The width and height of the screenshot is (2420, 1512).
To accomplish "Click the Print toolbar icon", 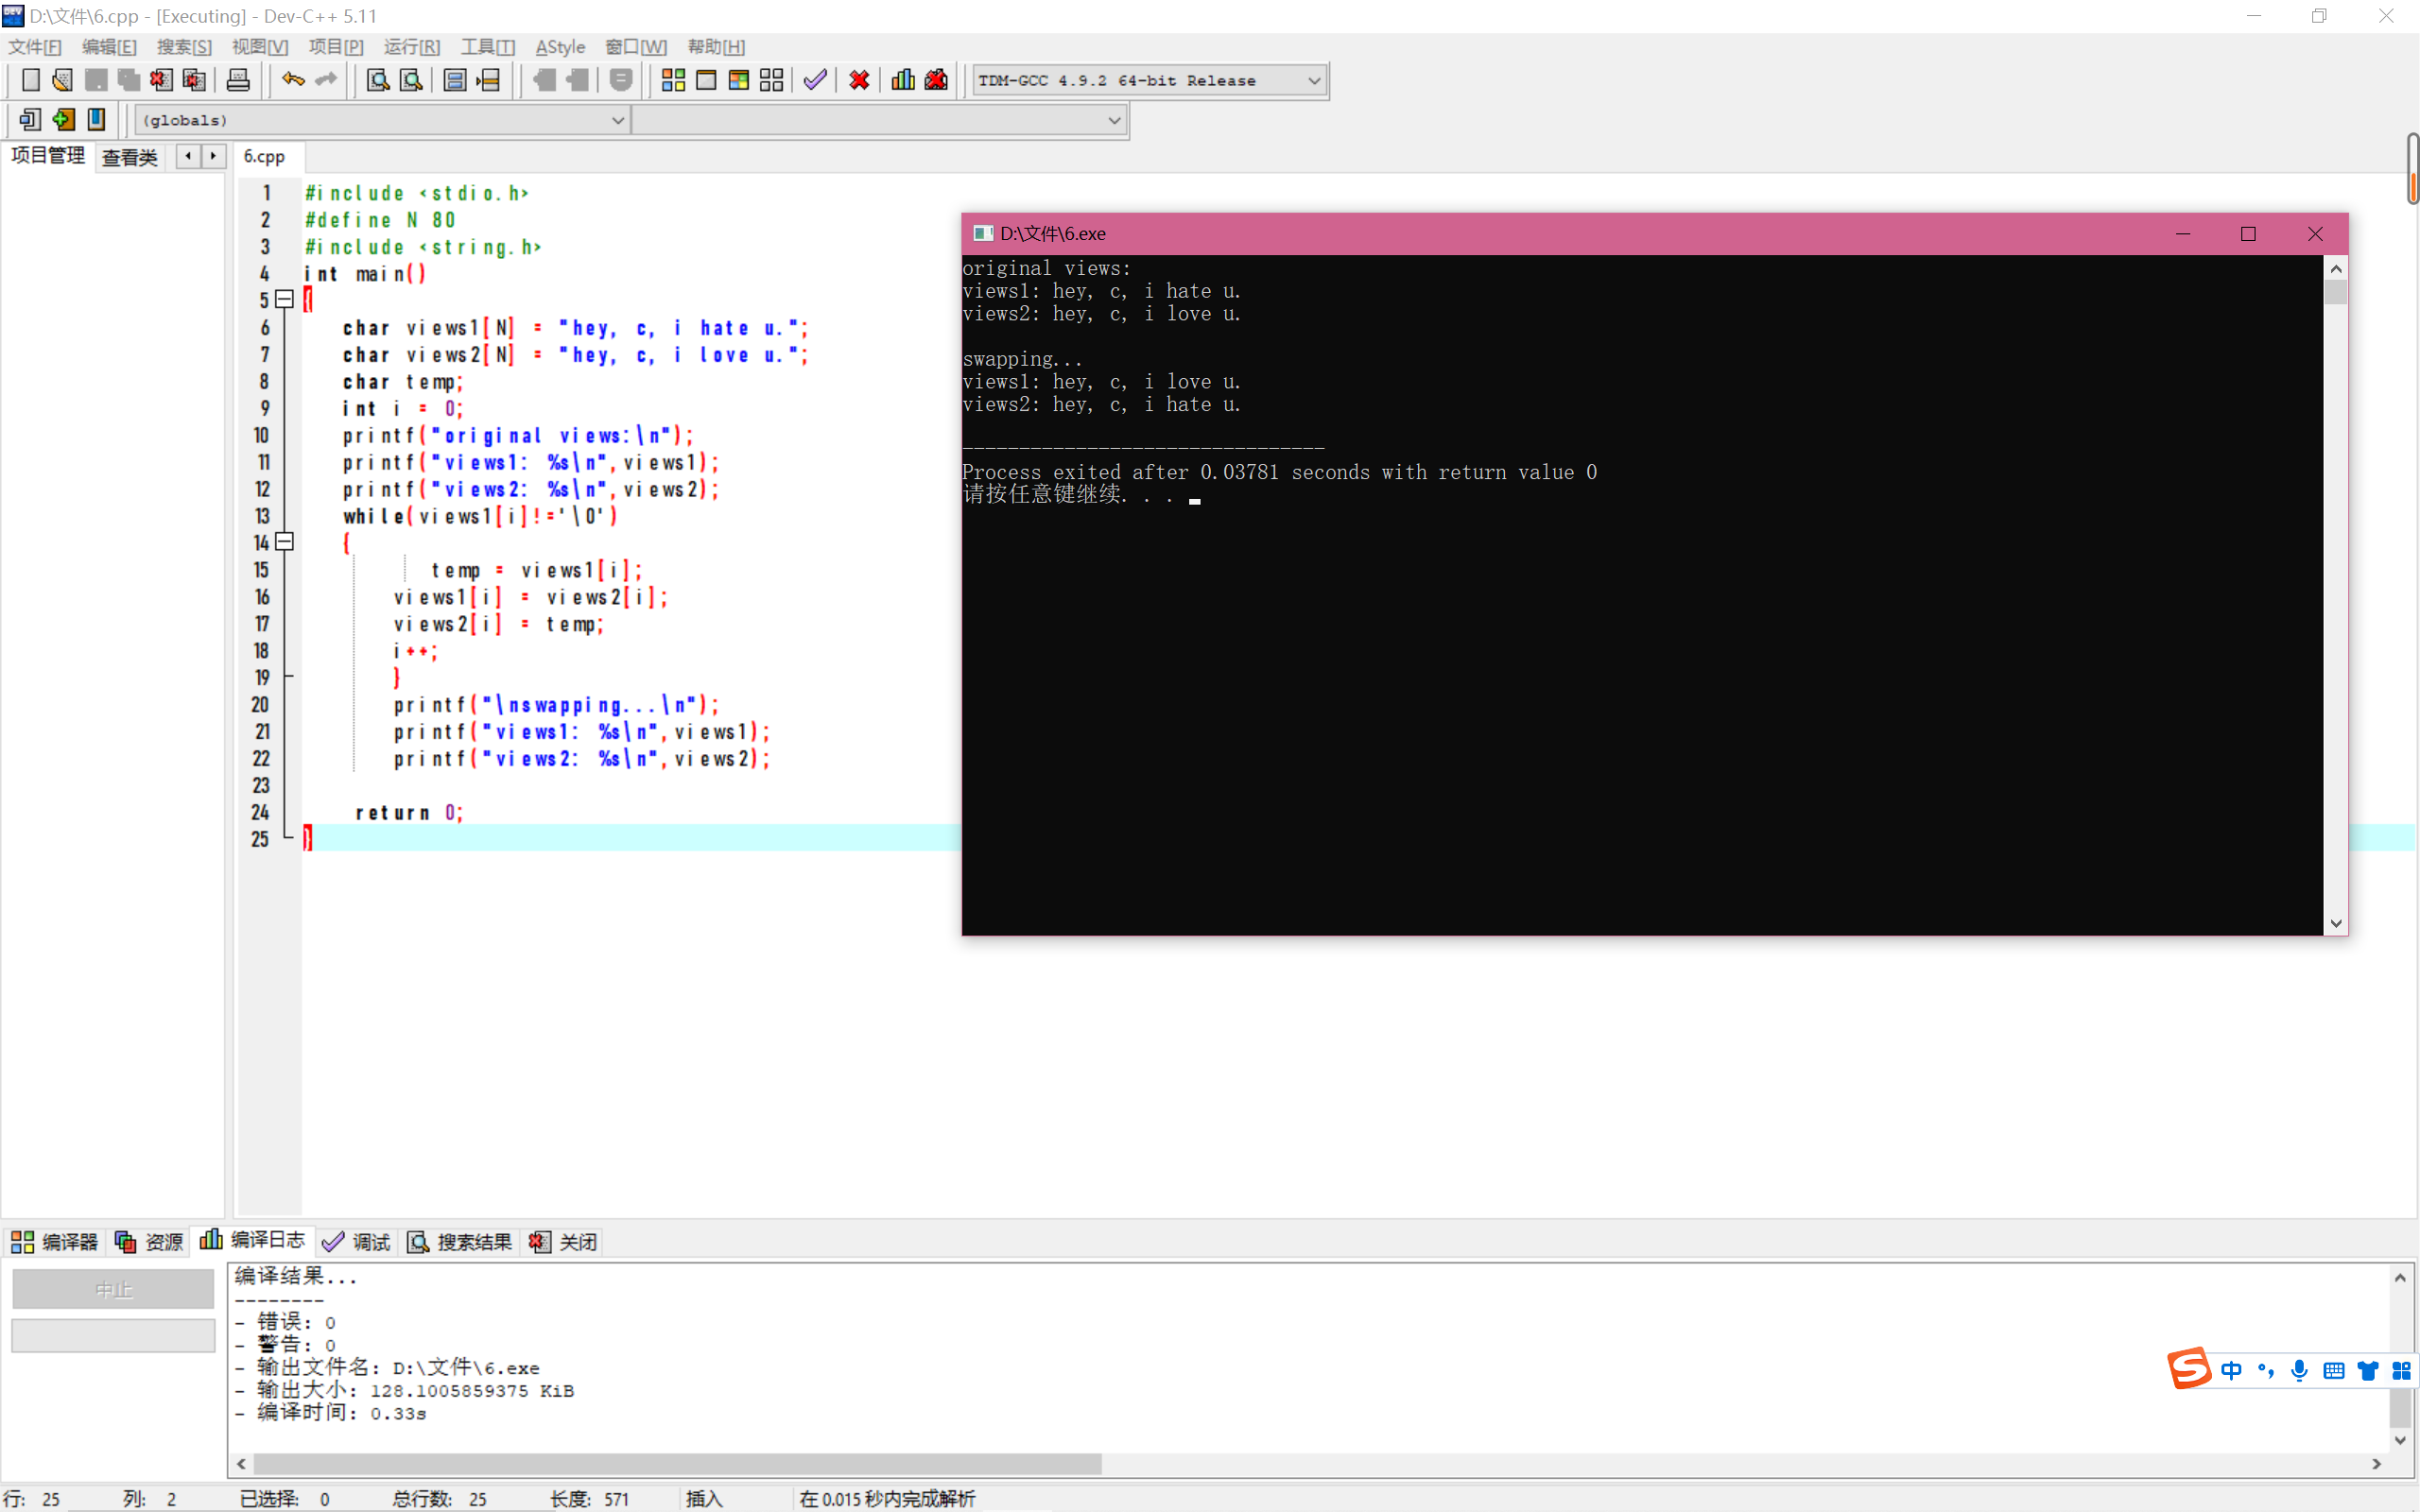I will pos(238,80).
